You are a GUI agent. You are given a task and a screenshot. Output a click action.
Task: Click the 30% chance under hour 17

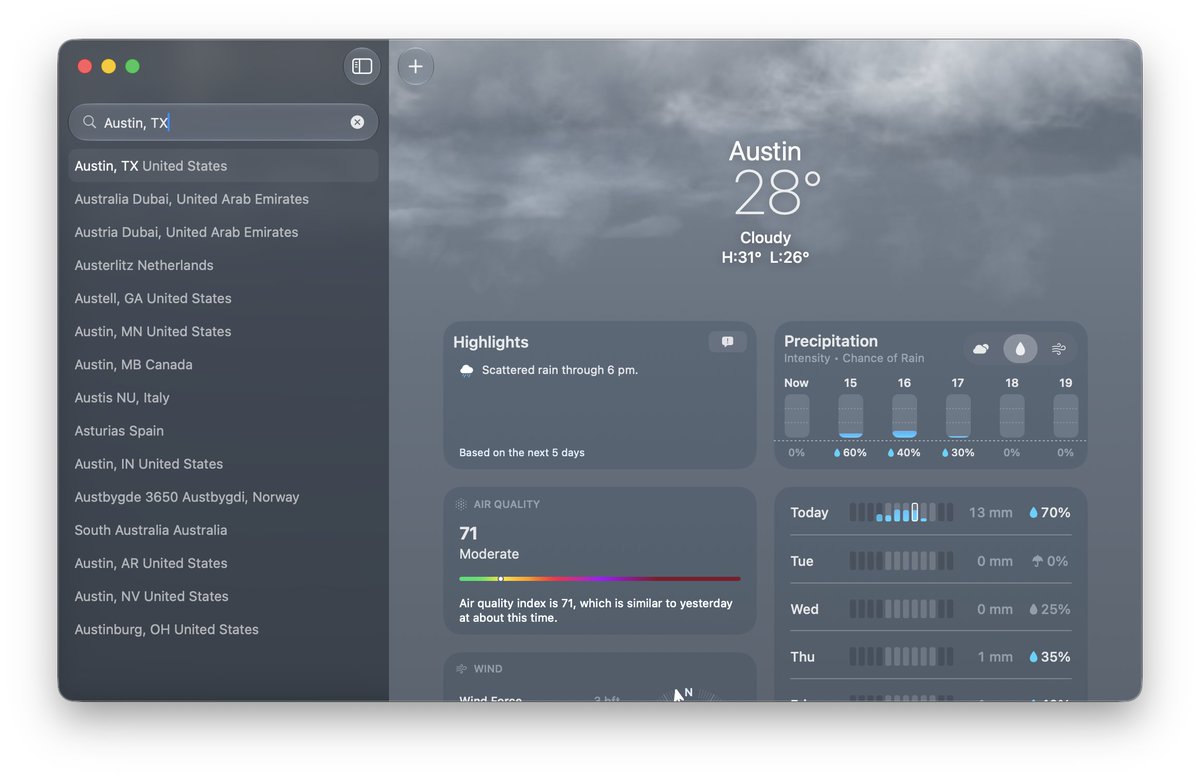point(958,453)
